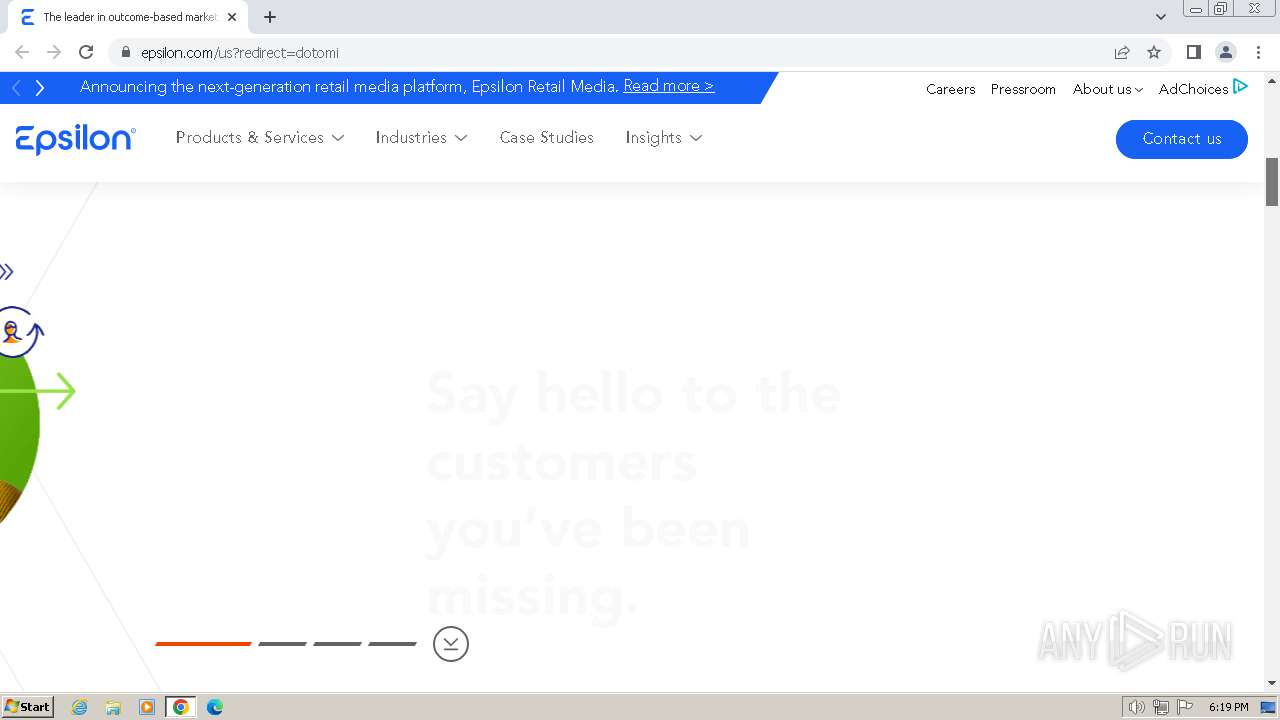Image resolution: width=1280 pixels, height=720 pixels.
Task: Open Careers link
Action: point(950,89)
